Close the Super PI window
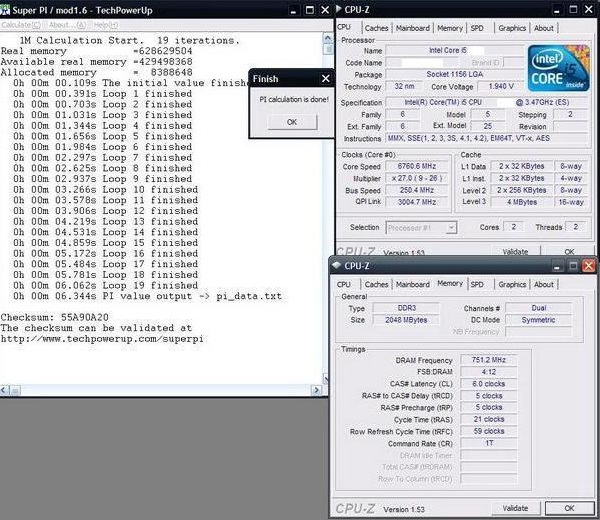The width and height of the screenshot is (600, 520). pyautogui.click(x=325, y=10)
